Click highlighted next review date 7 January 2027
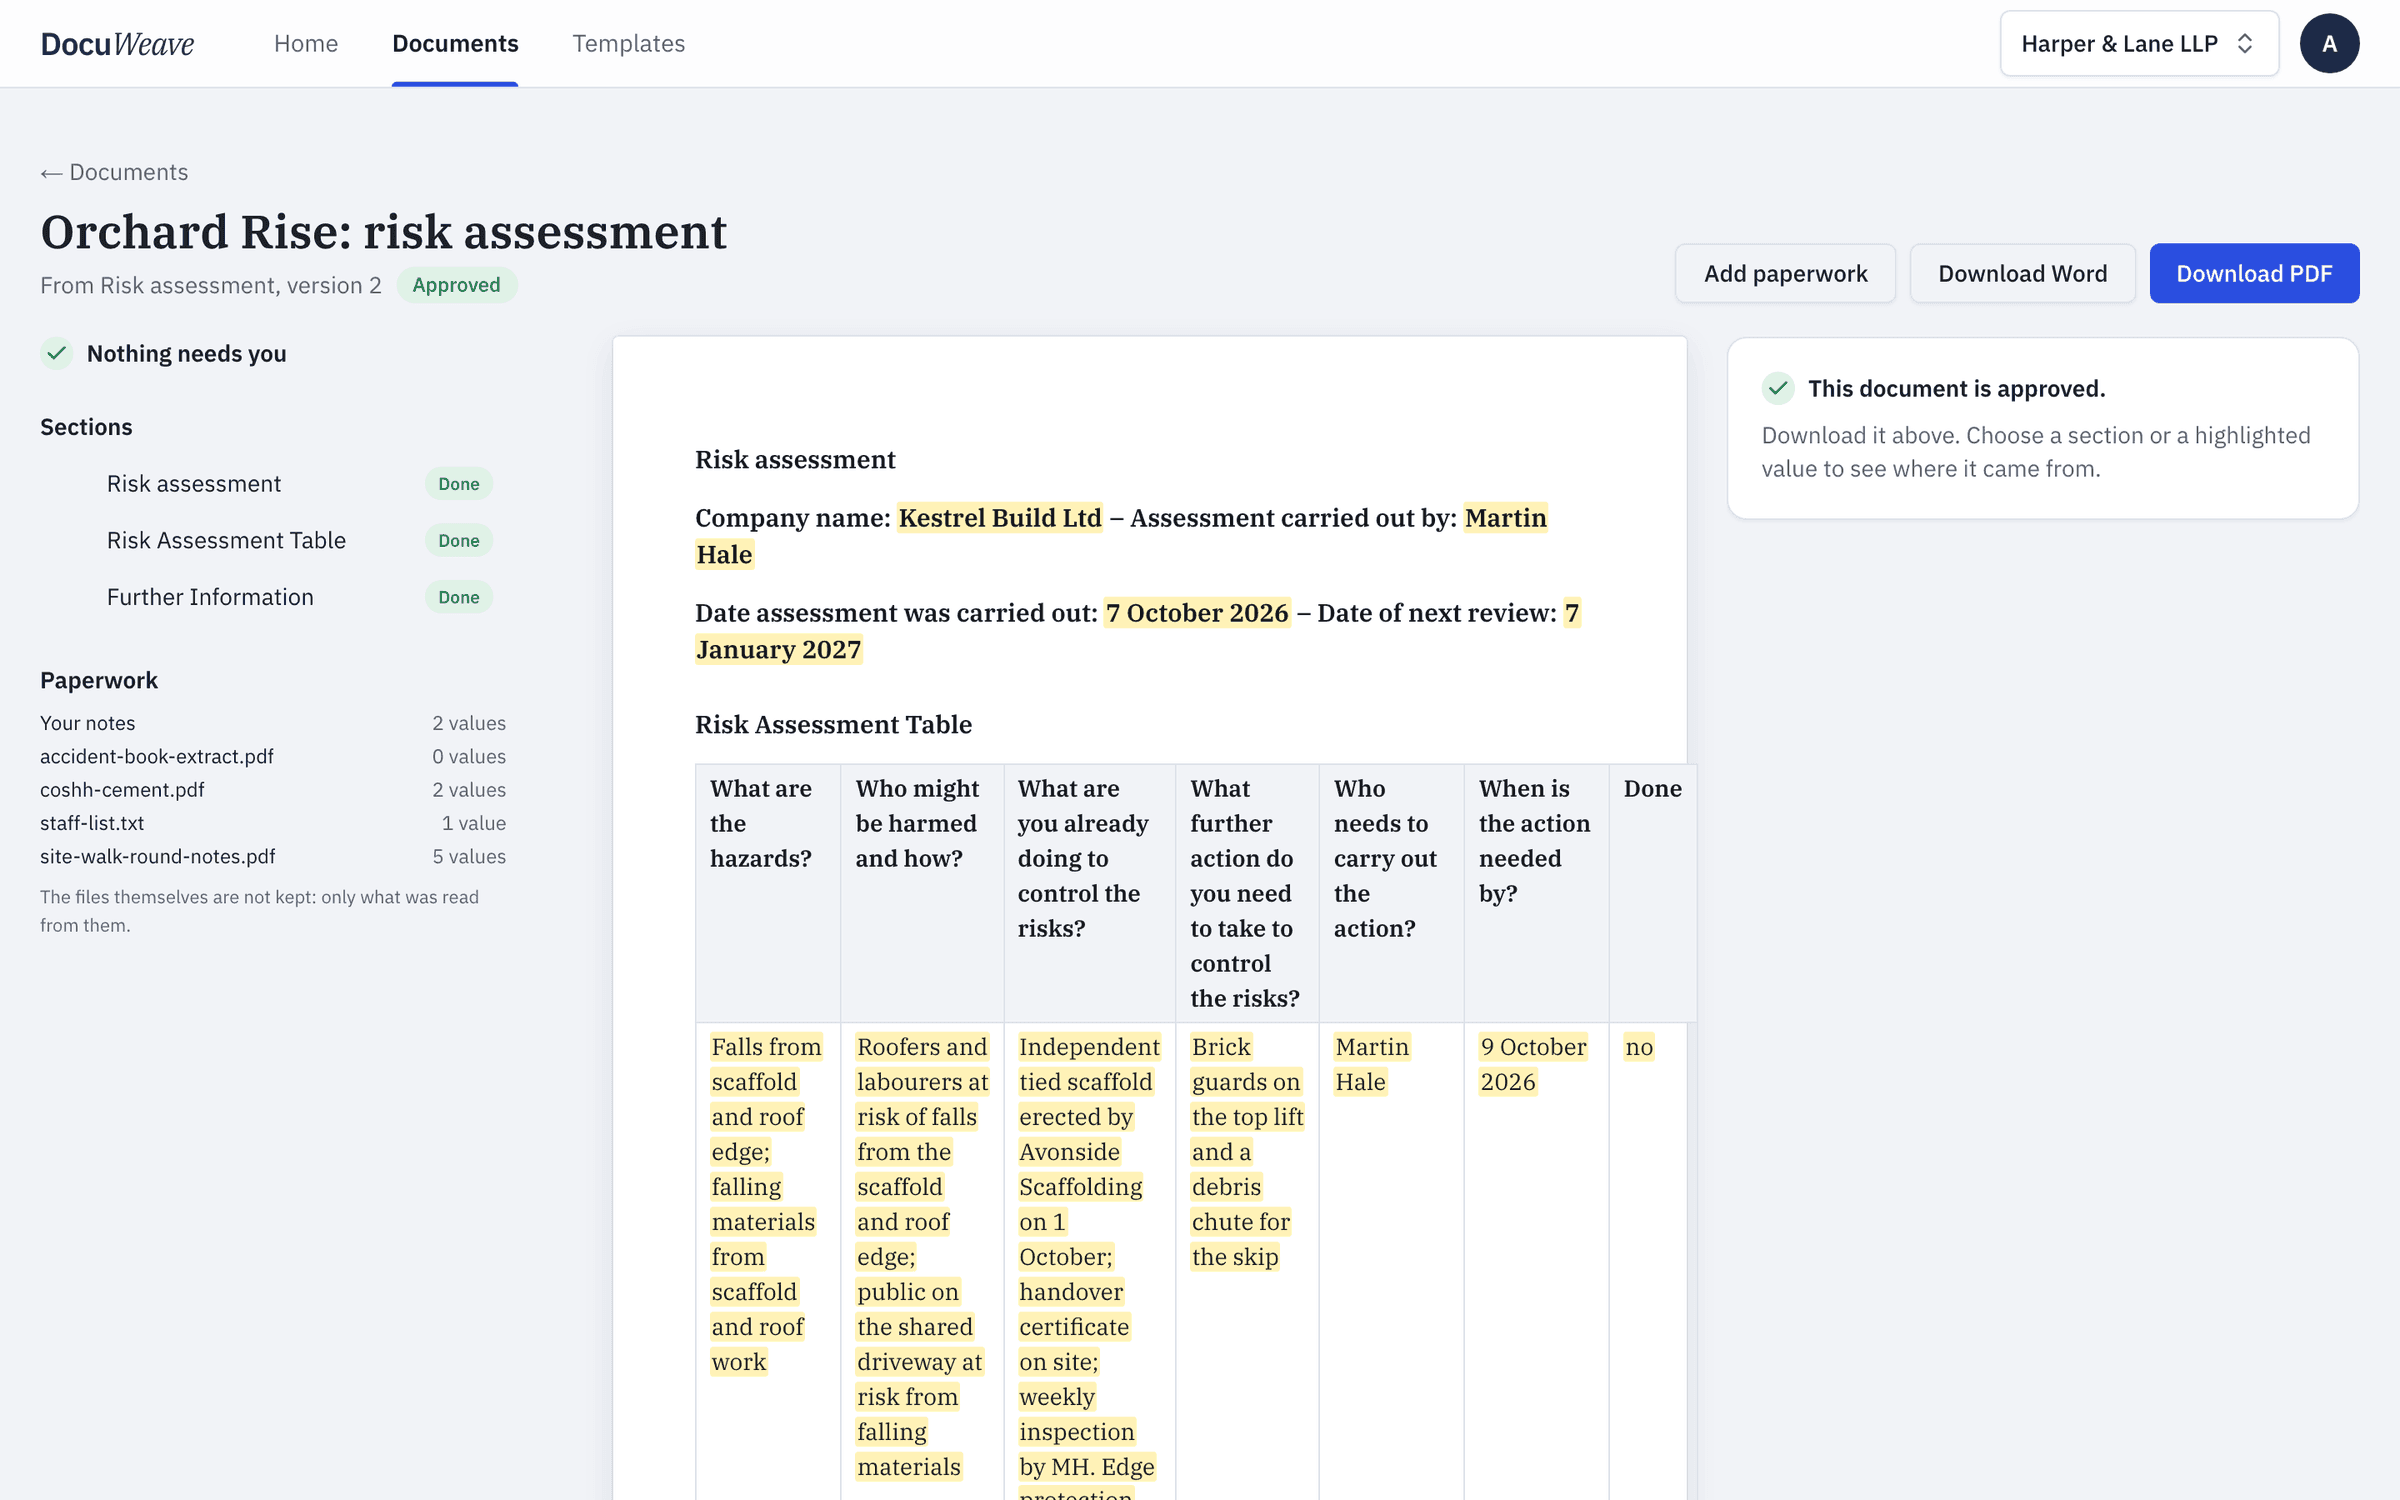Image resolution: width=2400 pixels, height=1500 pixels. (x=778, y=650)
